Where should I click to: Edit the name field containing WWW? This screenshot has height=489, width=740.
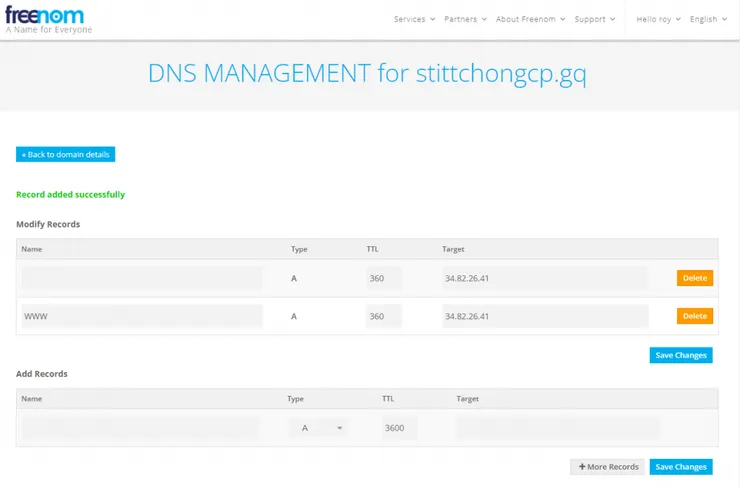pyautogui.click(x=142, y=316)
